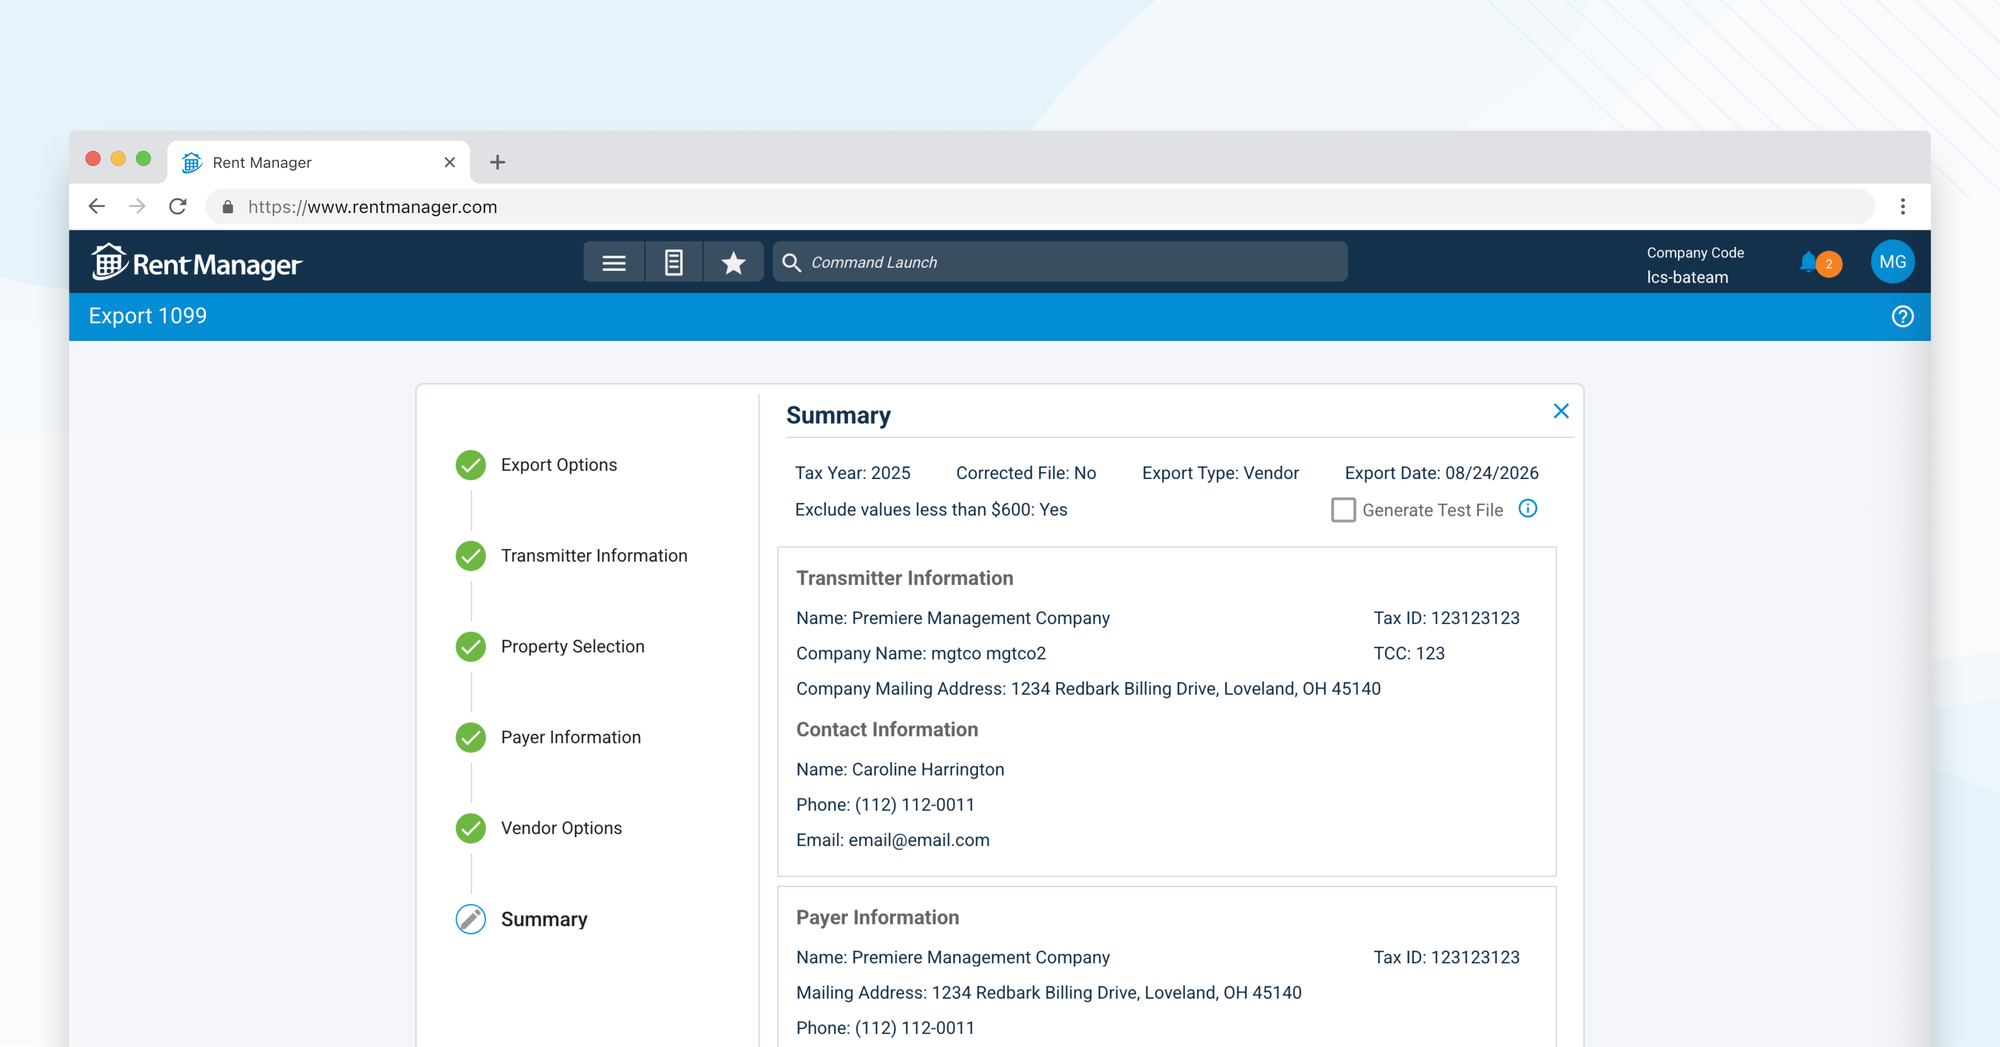Click the Rent Manager logo
This screenshot has width=2000, height=1047.
pos(197,263)
